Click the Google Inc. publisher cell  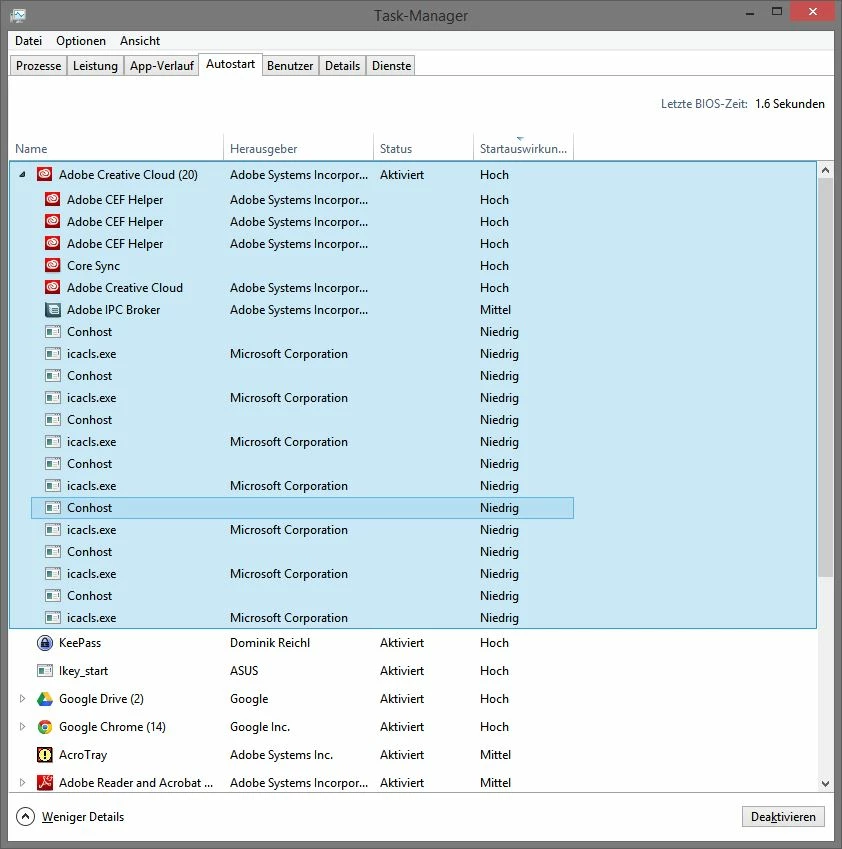coord(260,727)
